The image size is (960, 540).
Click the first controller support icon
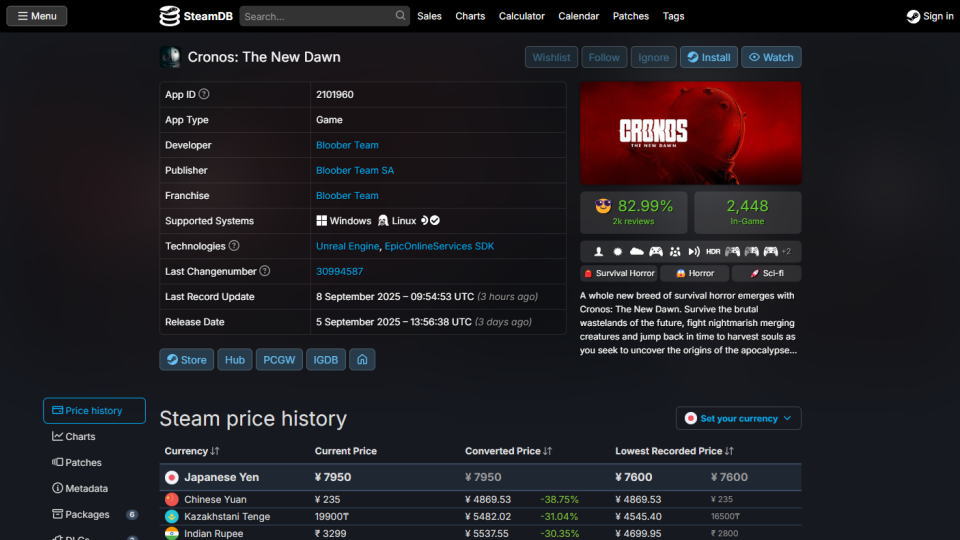point(656,251)
